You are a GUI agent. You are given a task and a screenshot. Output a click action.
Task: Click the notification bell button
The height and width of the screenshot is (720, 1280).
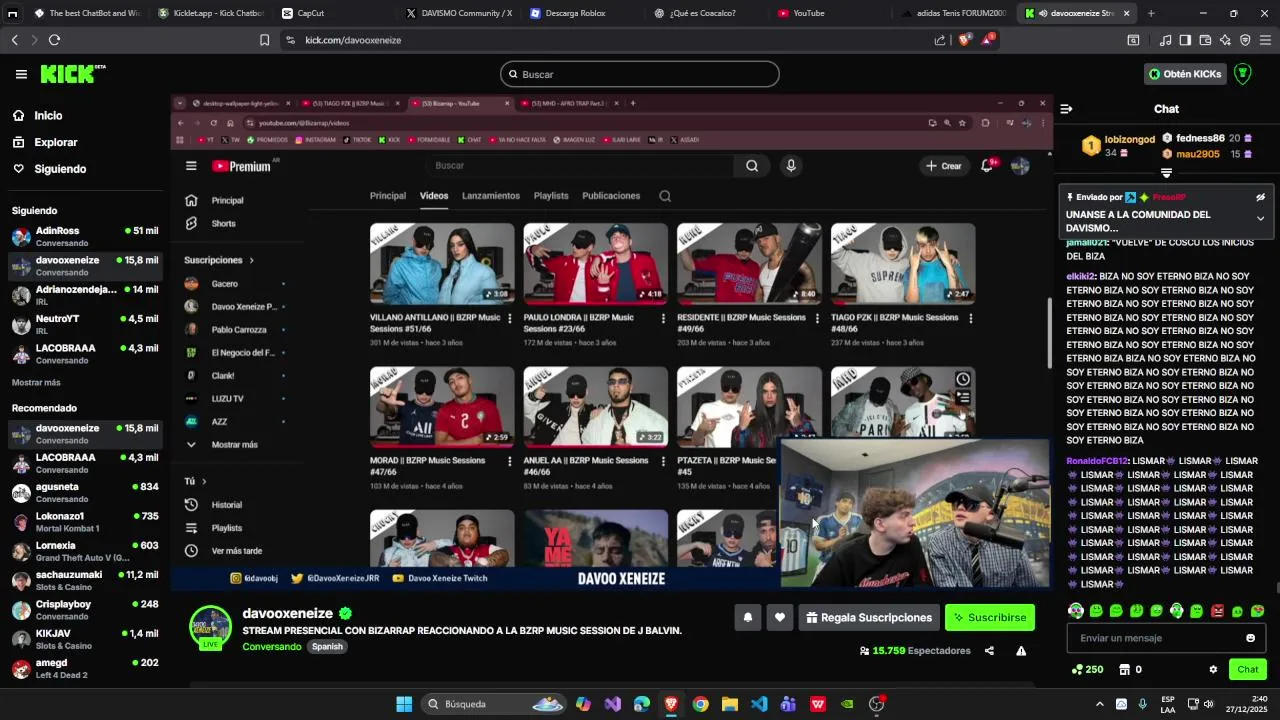[x=747, y=618]
